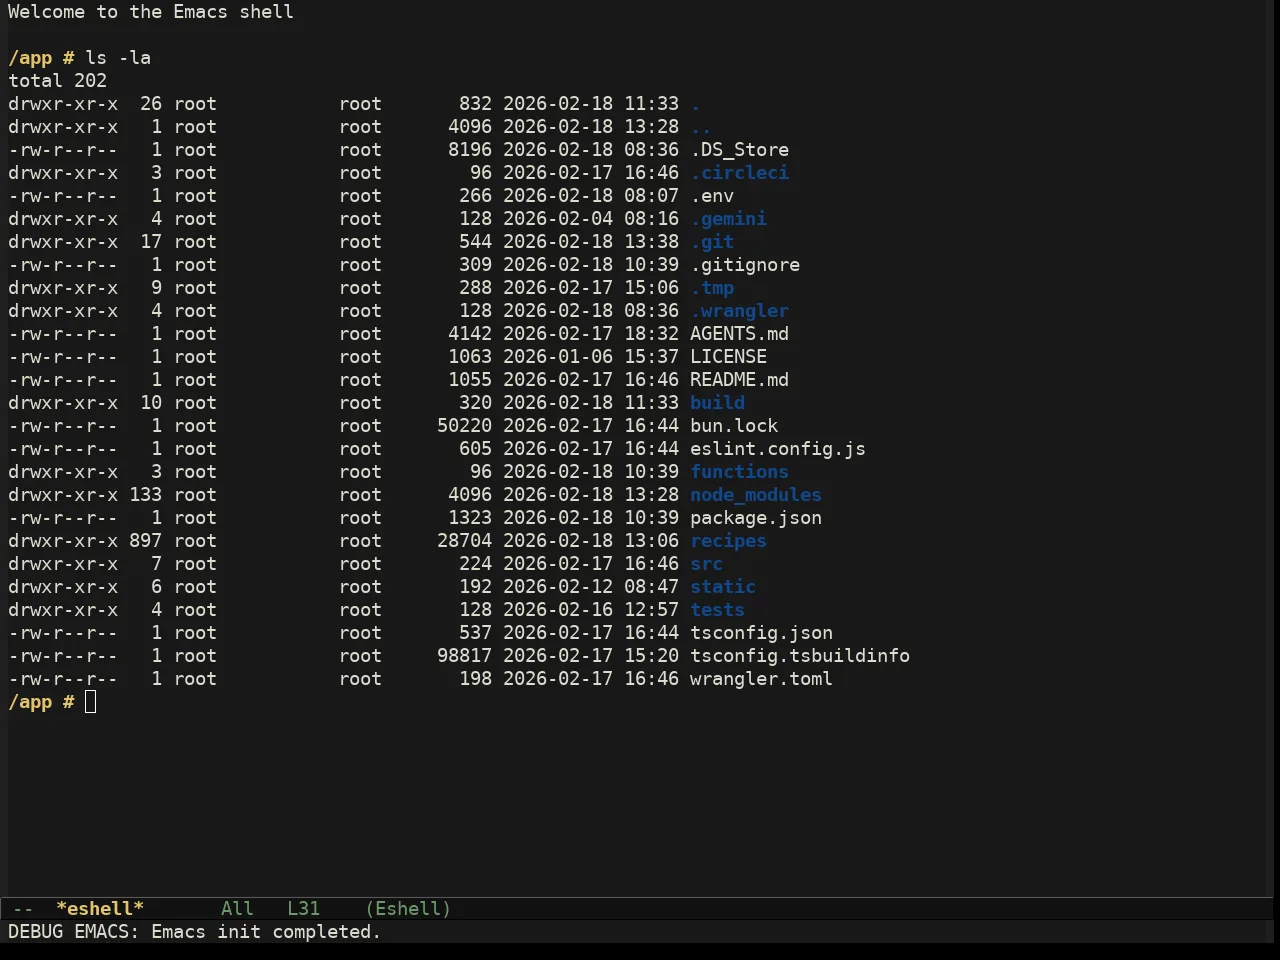Click the (Eshell) major mode indicator
This screenshot has width=1280, height=960.
tap(408, 908)
